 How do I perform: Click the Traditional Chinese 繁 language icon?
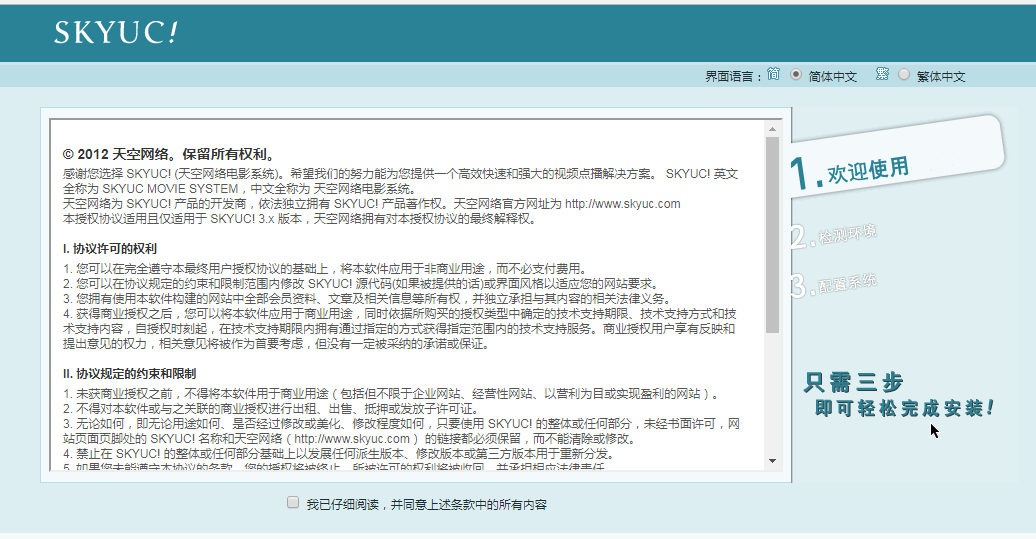pos(882,74)
